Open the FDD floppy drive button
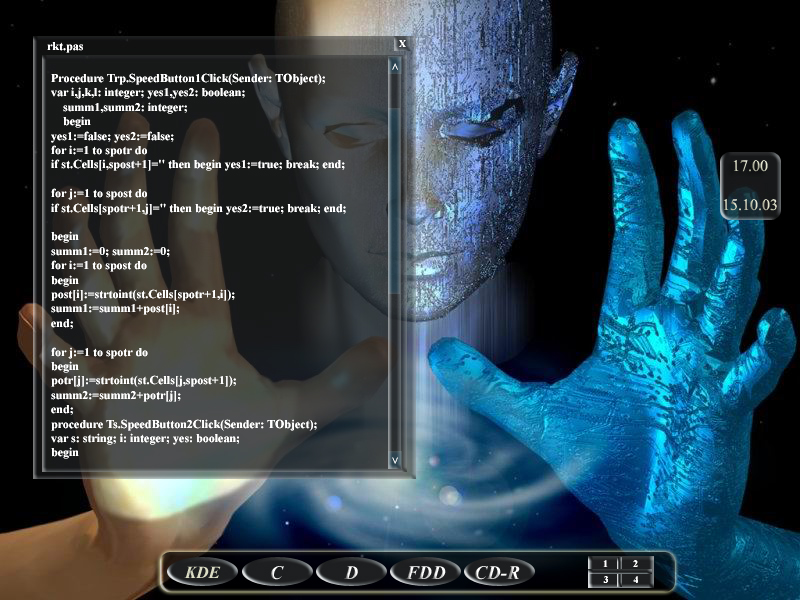Screen dimensions: 800x600 (x=425, y=573)
